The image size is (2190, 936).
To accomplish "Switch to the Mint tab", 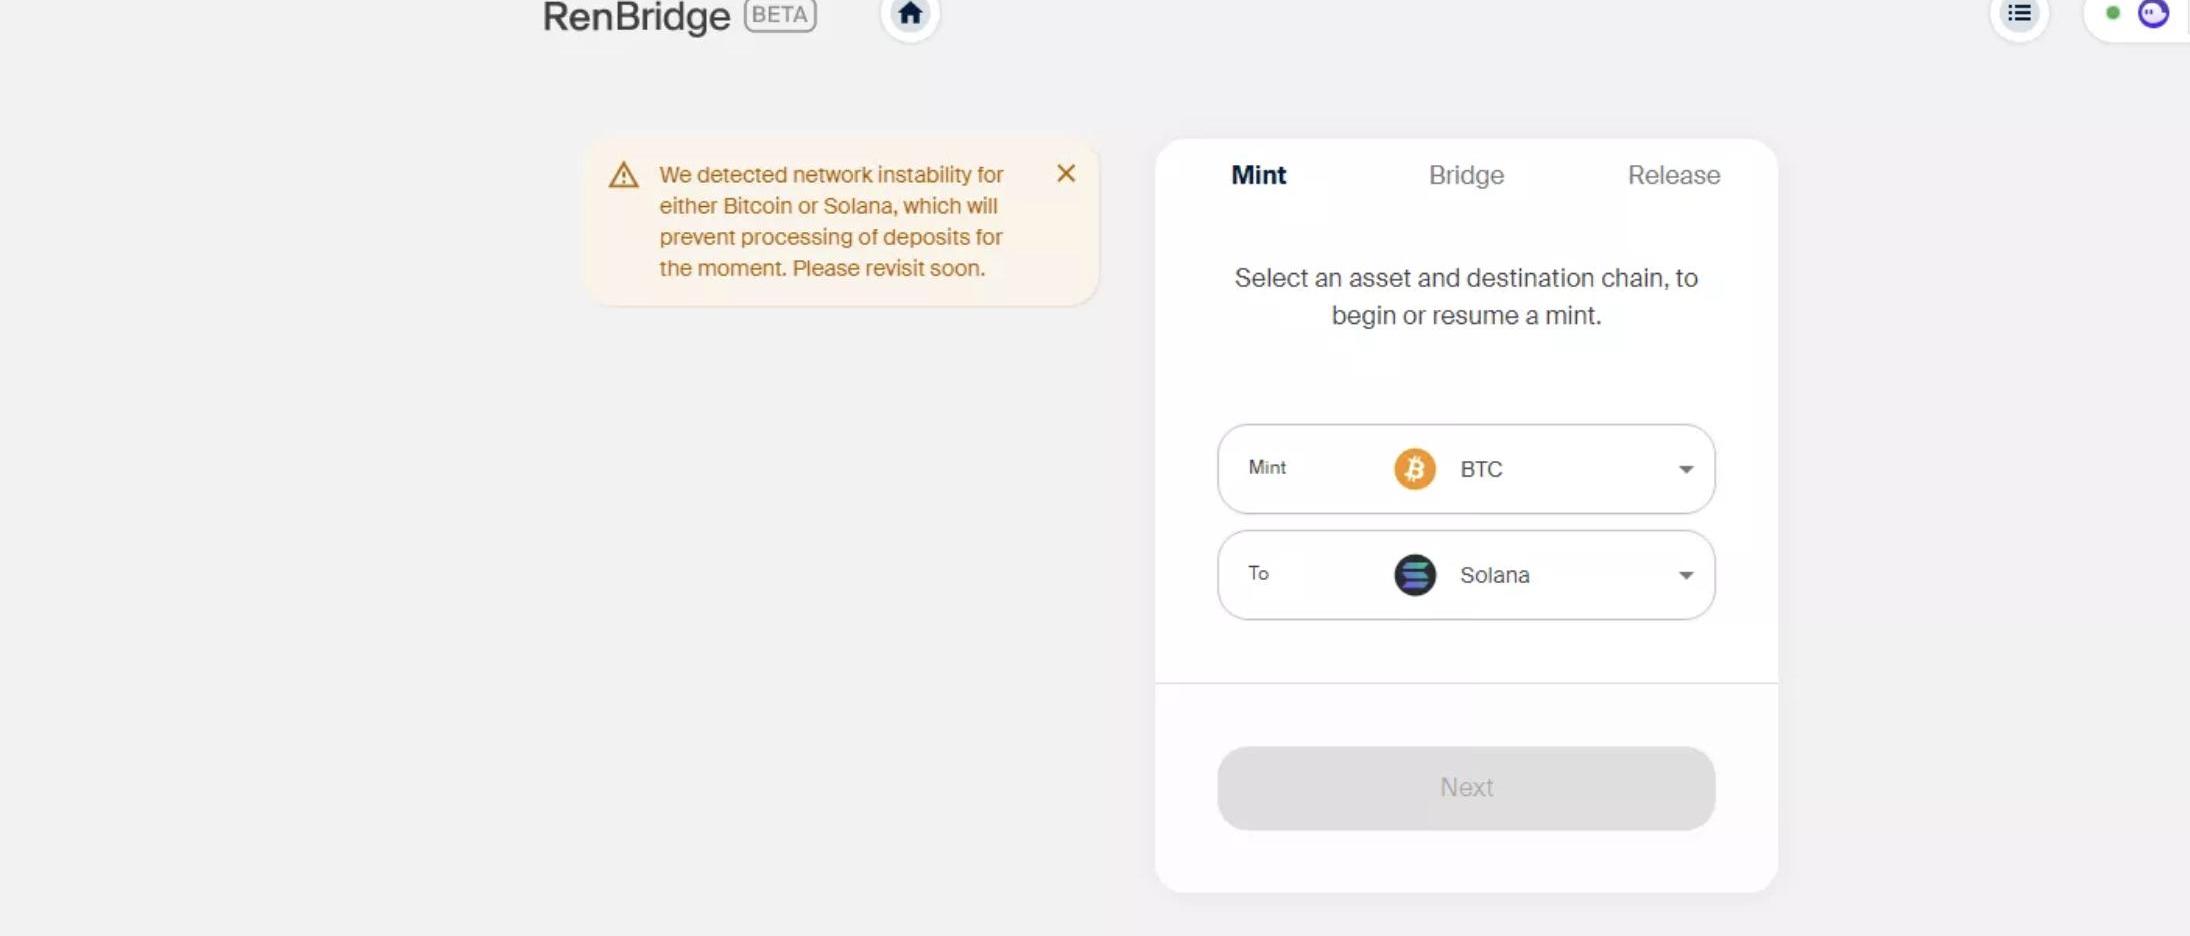I will tap(1258, 175).
